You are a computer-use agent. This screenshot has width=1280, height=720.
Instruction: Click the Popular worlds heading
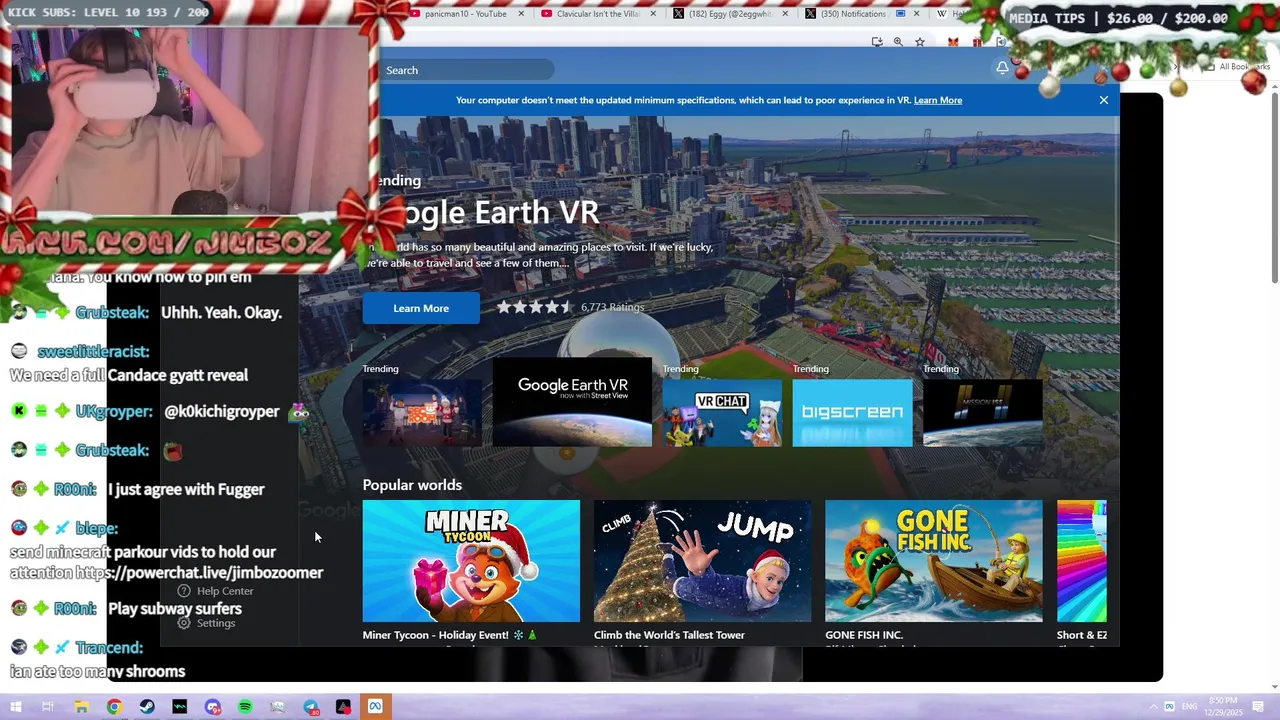[x=412, y=485]
